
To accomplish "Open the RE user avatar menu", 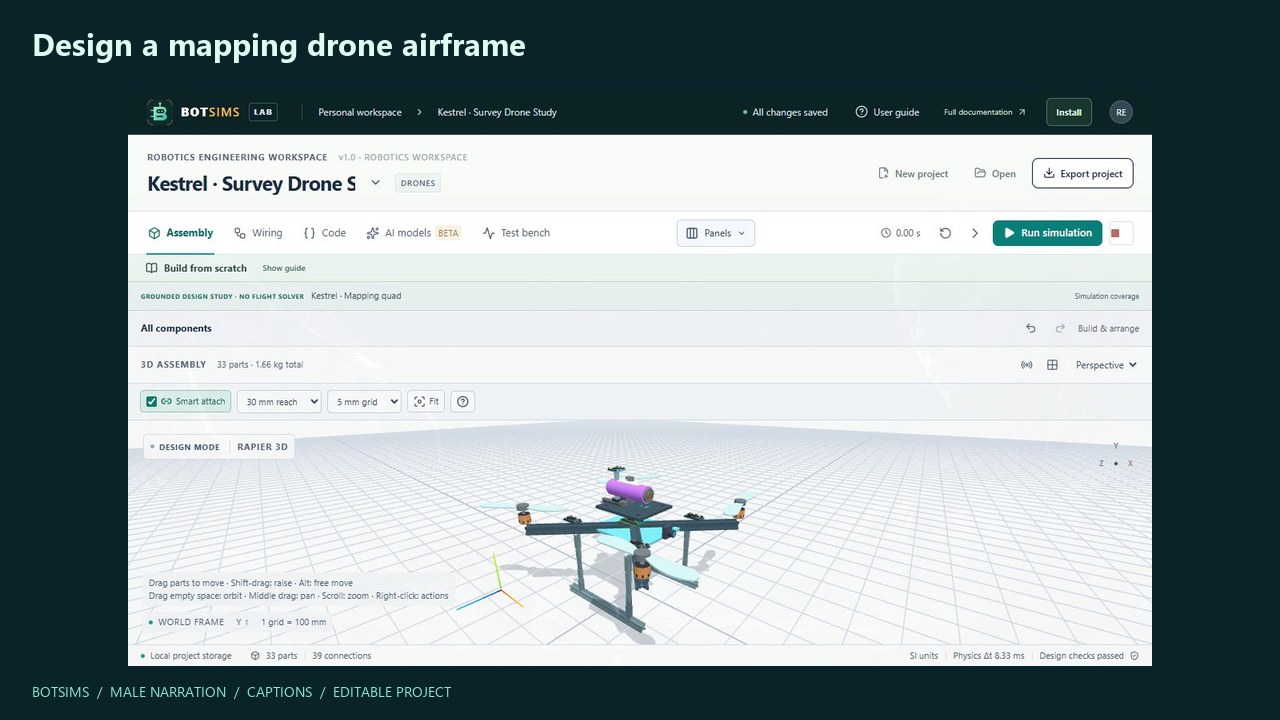I will tap(1121, 112).
